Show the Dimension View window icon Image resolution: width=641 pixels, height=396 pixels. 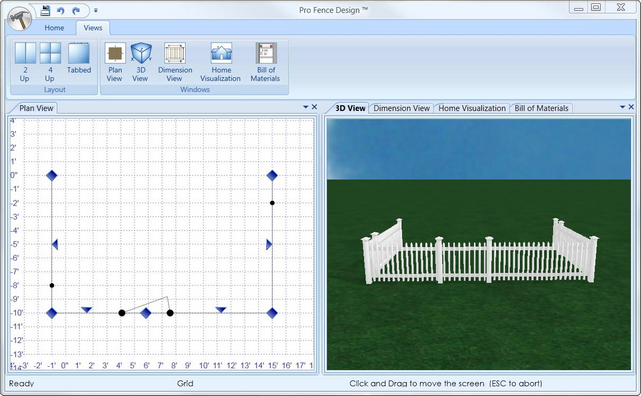pyautogui.click(x=175, y=53)
